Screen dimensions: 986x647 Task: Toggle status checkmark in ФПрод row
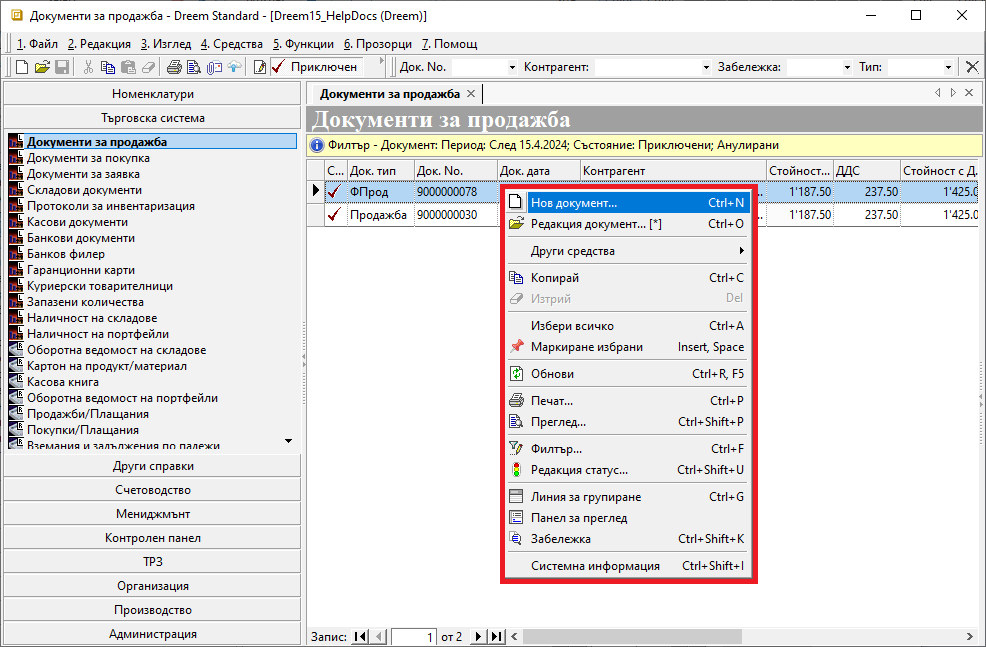(x=335, y=191)
